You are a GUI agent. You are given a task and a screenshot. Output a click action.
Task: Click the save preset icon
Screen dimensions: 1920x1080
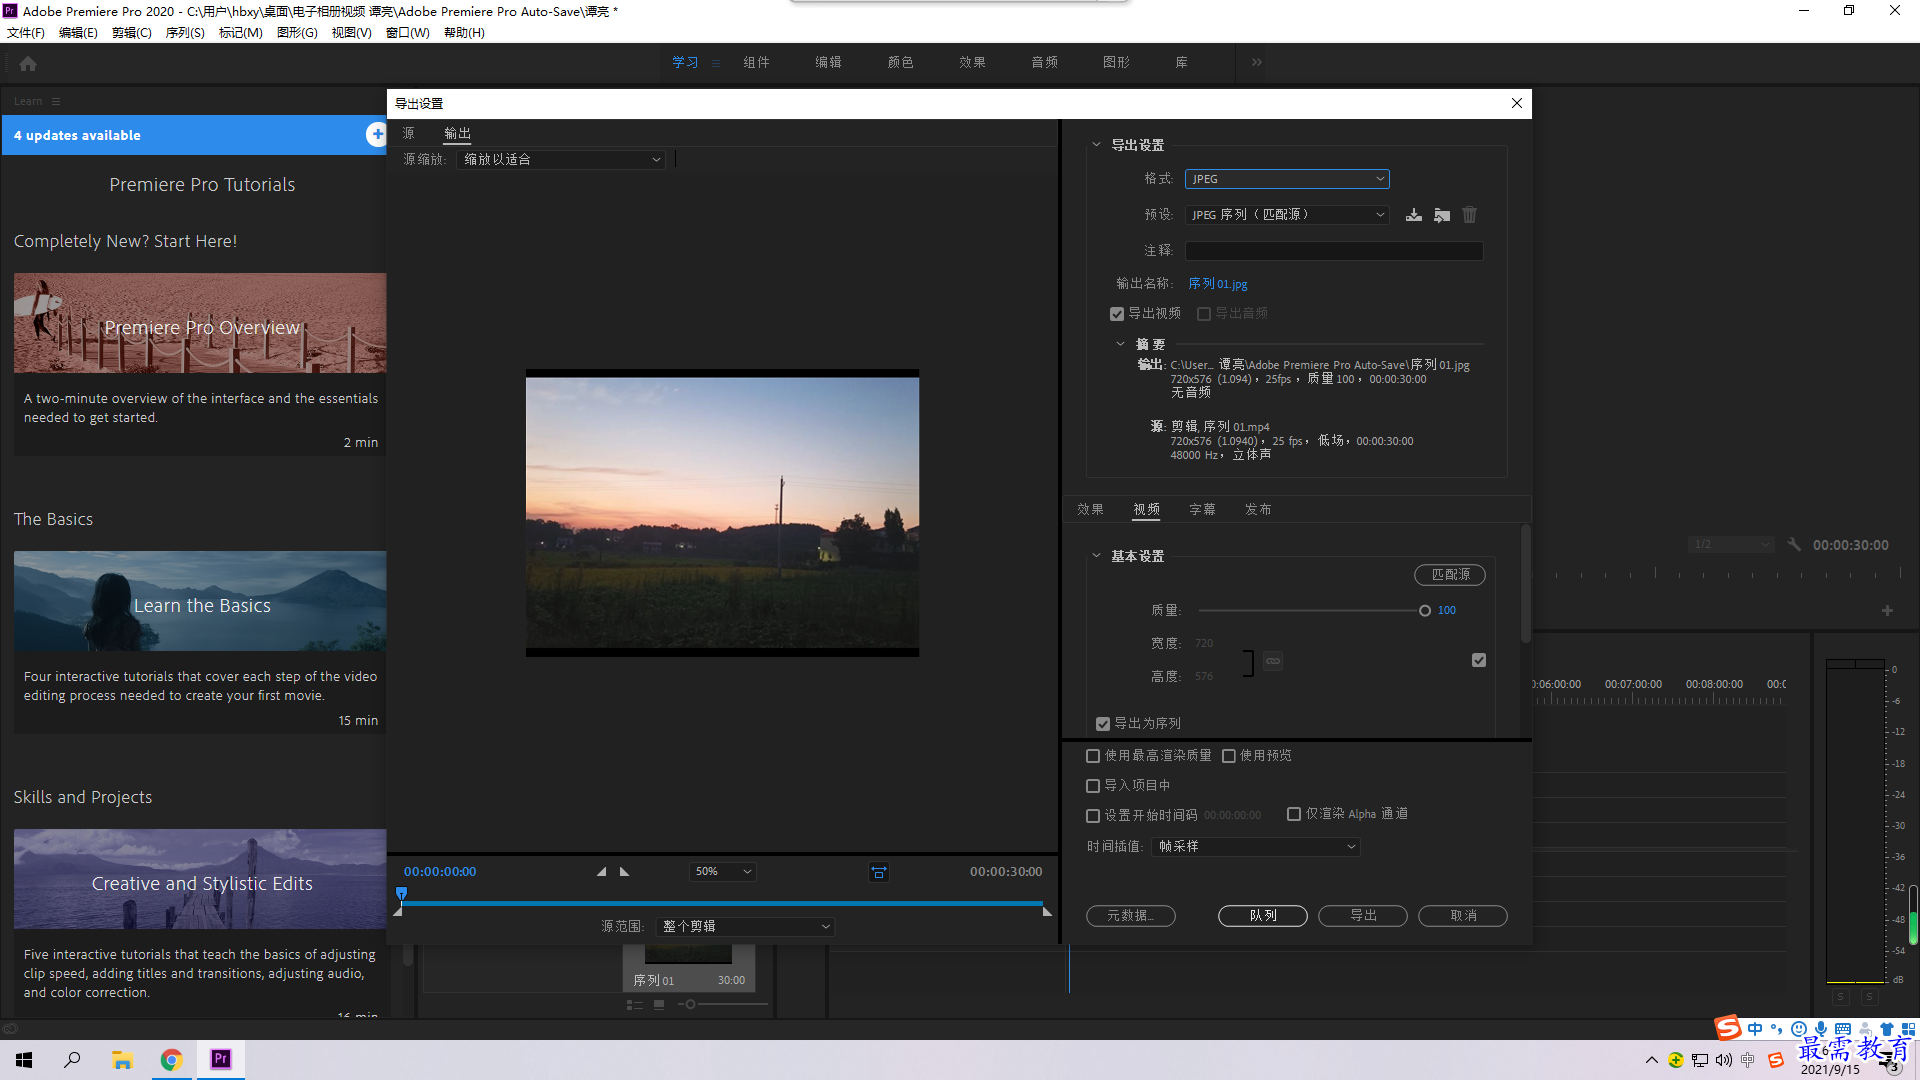pyautogui.click(x=1413, y=215)
